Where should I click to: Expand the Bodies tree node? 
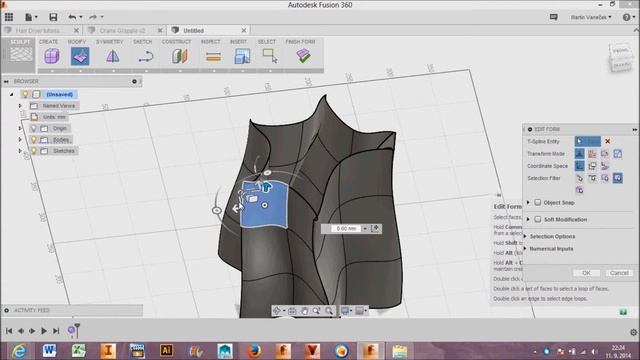[20, 140]
